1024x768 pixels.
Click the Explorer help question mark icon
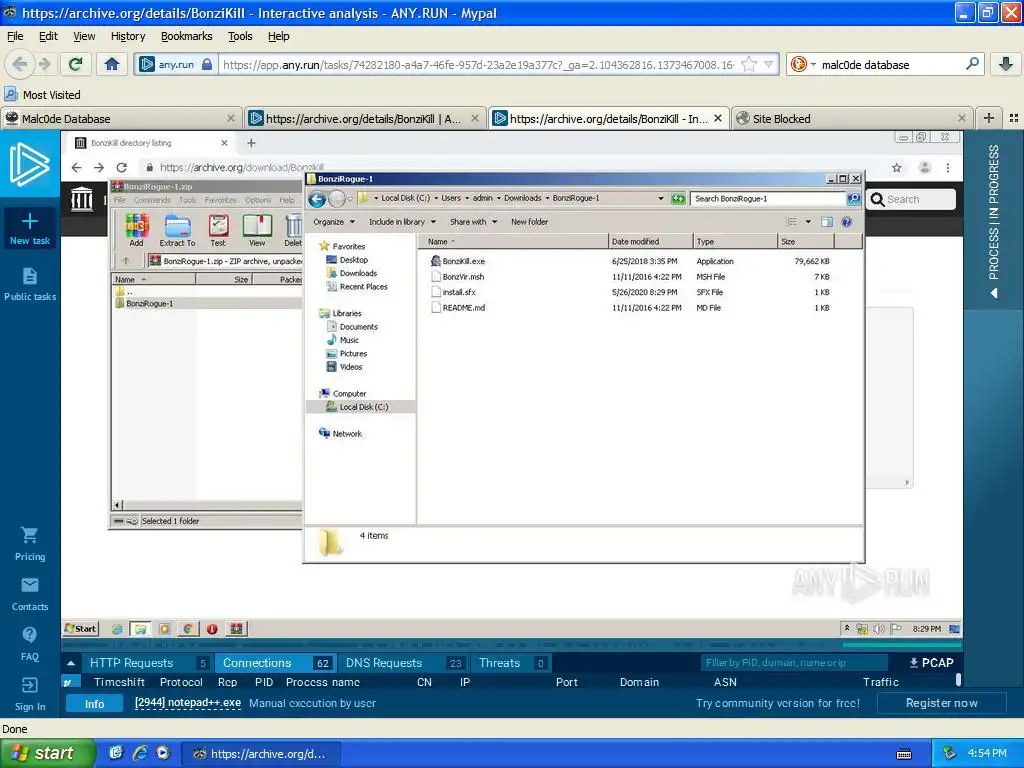tap(846, 222)
